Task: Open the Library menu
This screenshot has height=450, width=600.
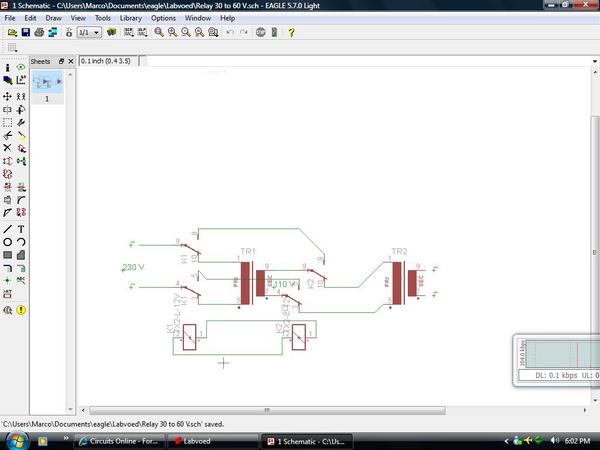Action: (130, 18)
